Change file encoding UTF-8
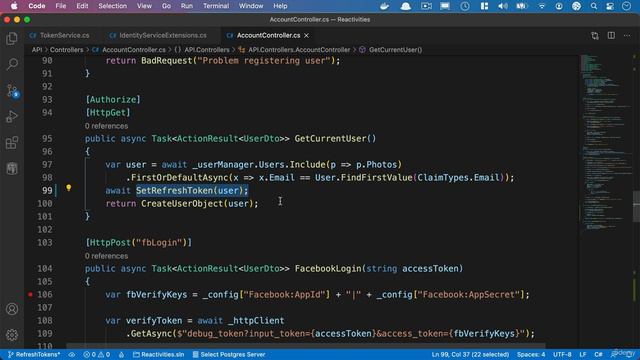 coord(562,354)
